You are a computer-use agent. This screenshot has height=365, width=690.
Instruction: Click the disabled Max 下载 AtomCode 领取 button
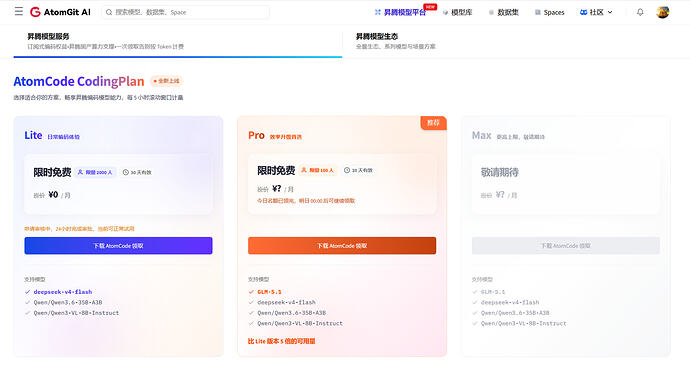pyautogui.click(x=565, y=246)
